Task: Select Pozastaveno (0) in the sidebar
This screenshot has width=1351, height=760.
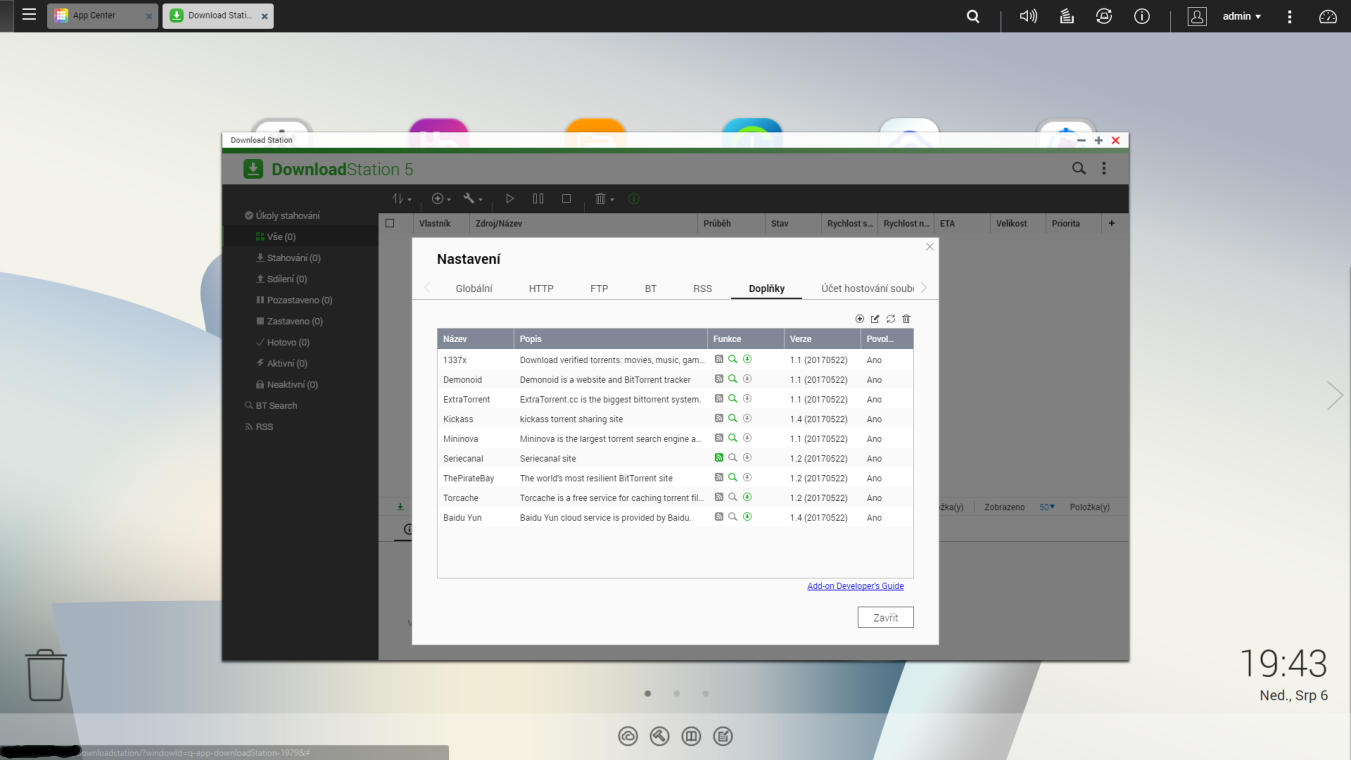Action: tap(294, 300)
